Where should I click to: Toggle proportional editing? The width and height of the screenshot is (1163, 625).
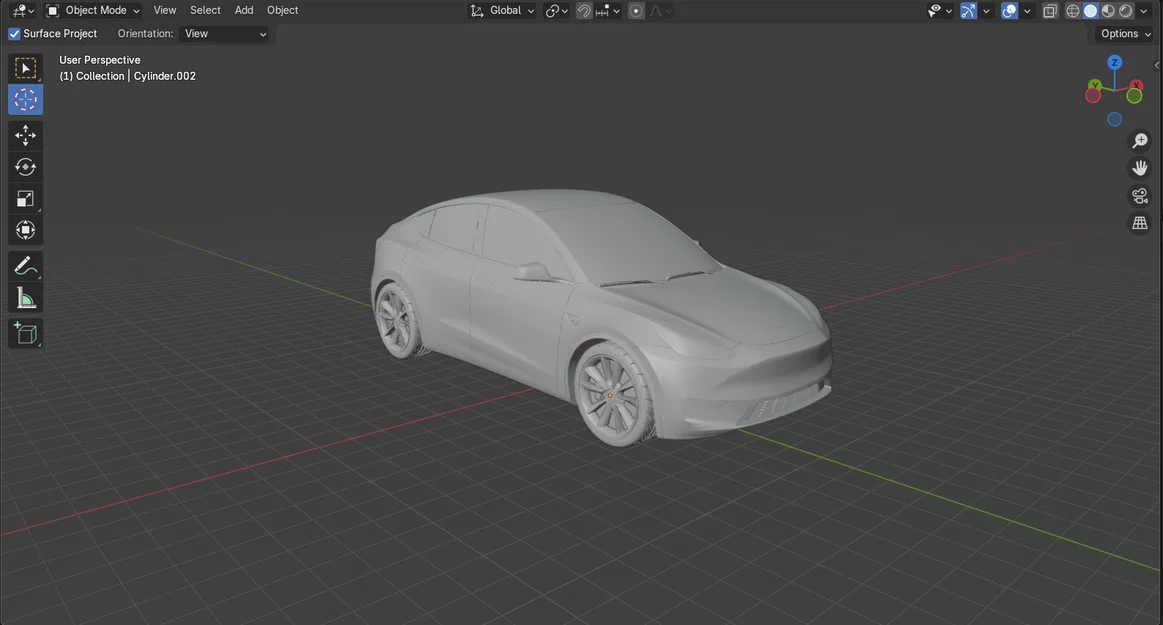point(636,10)
